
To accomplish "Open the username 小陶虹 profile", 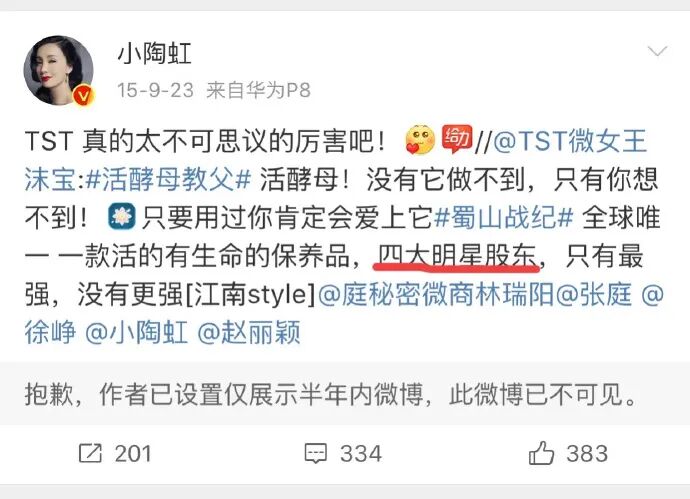I will coord(154,54).
